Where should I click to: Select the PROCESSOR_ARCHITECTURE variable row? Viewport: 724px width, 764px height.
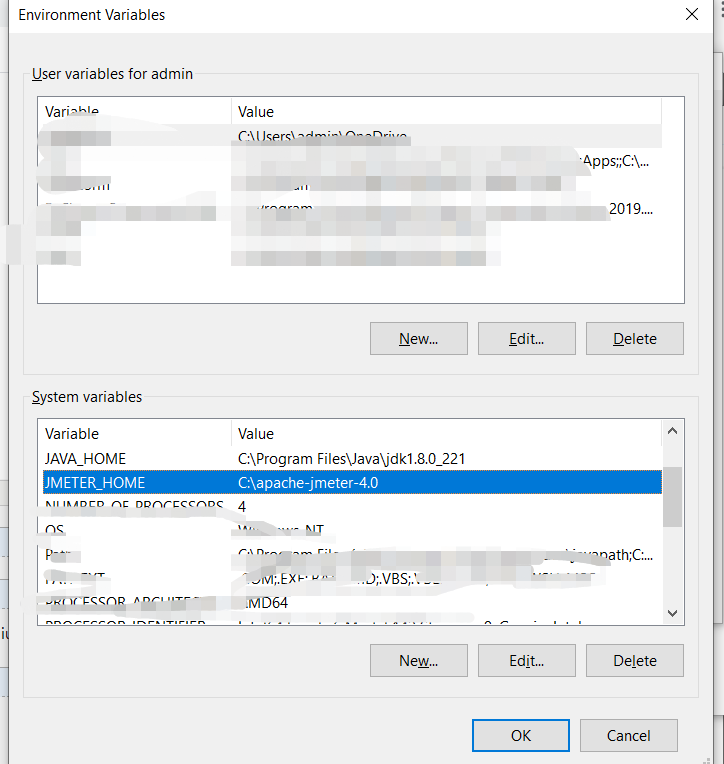[352, 603]
